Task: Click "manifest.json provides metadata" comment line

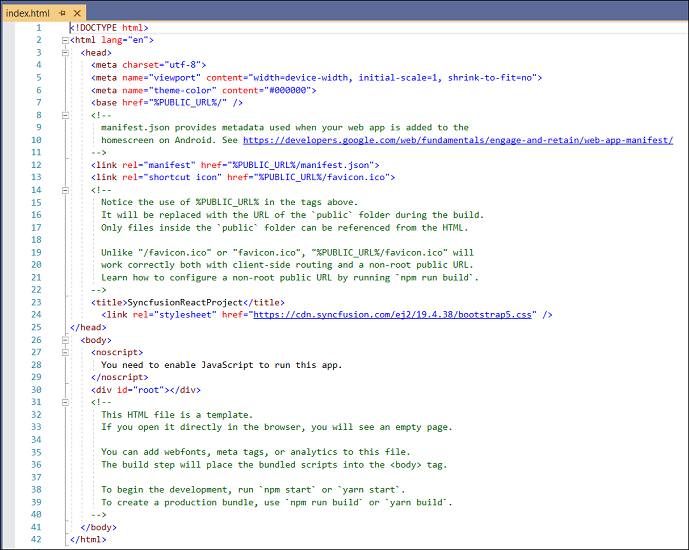Action: 285,128
